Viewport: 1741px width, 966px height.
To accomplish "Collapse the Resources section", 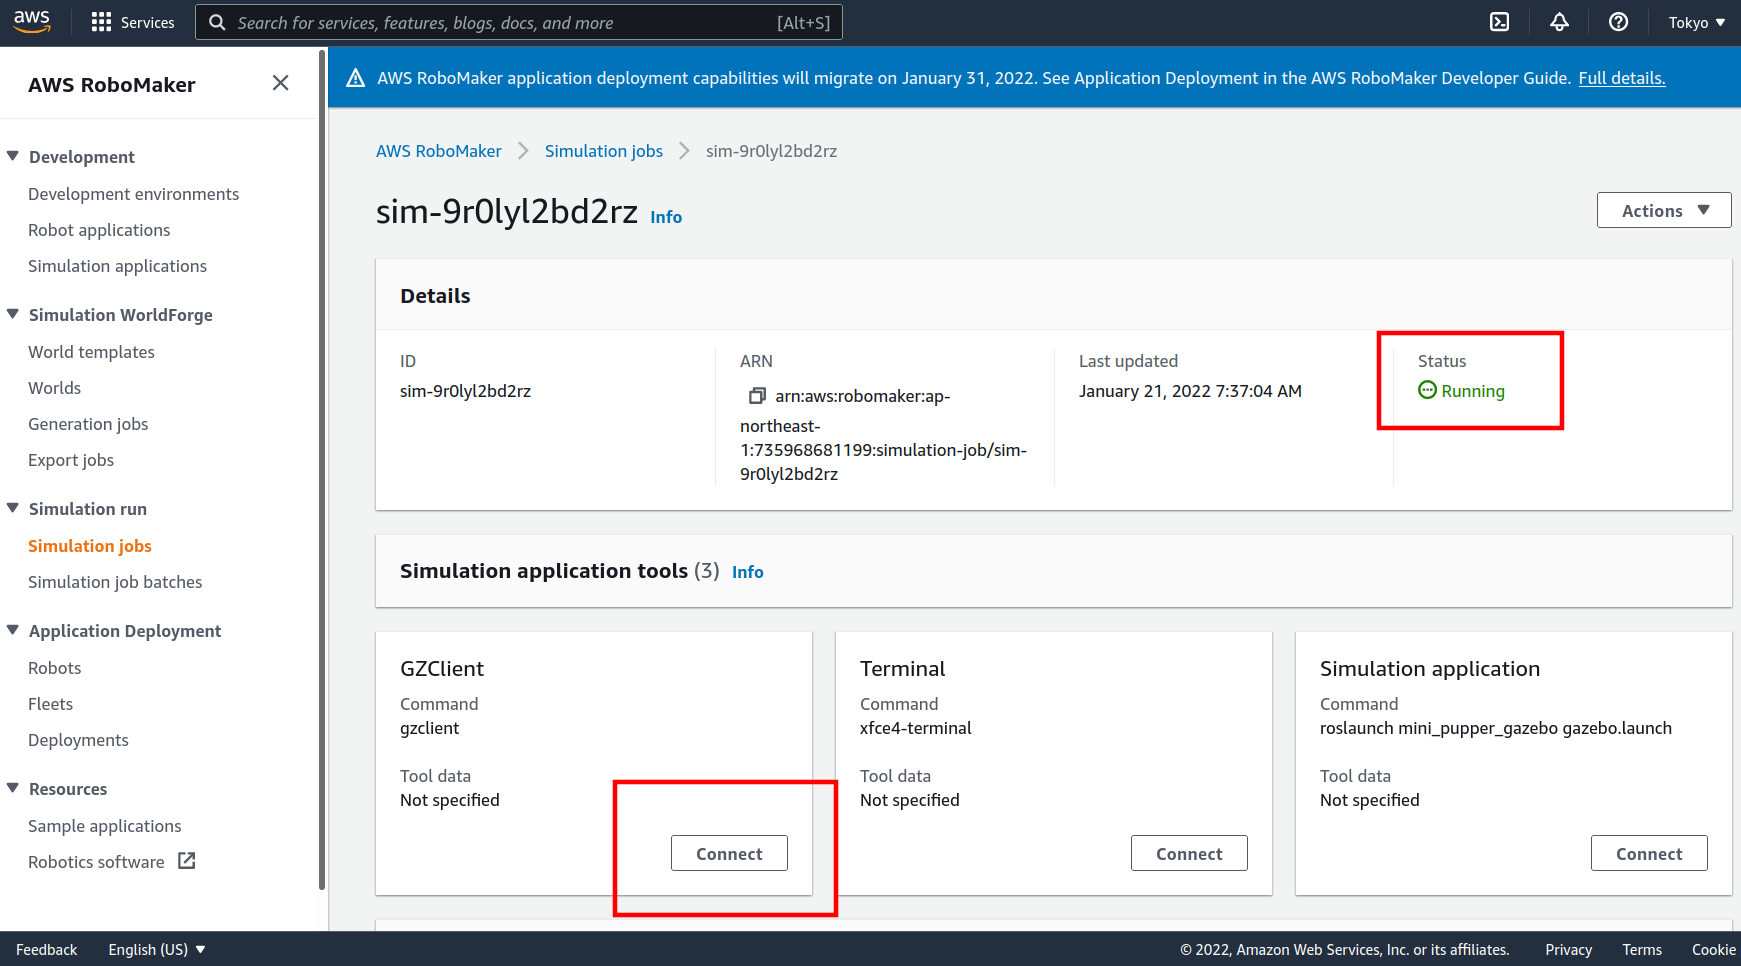I will pos(13,788).
